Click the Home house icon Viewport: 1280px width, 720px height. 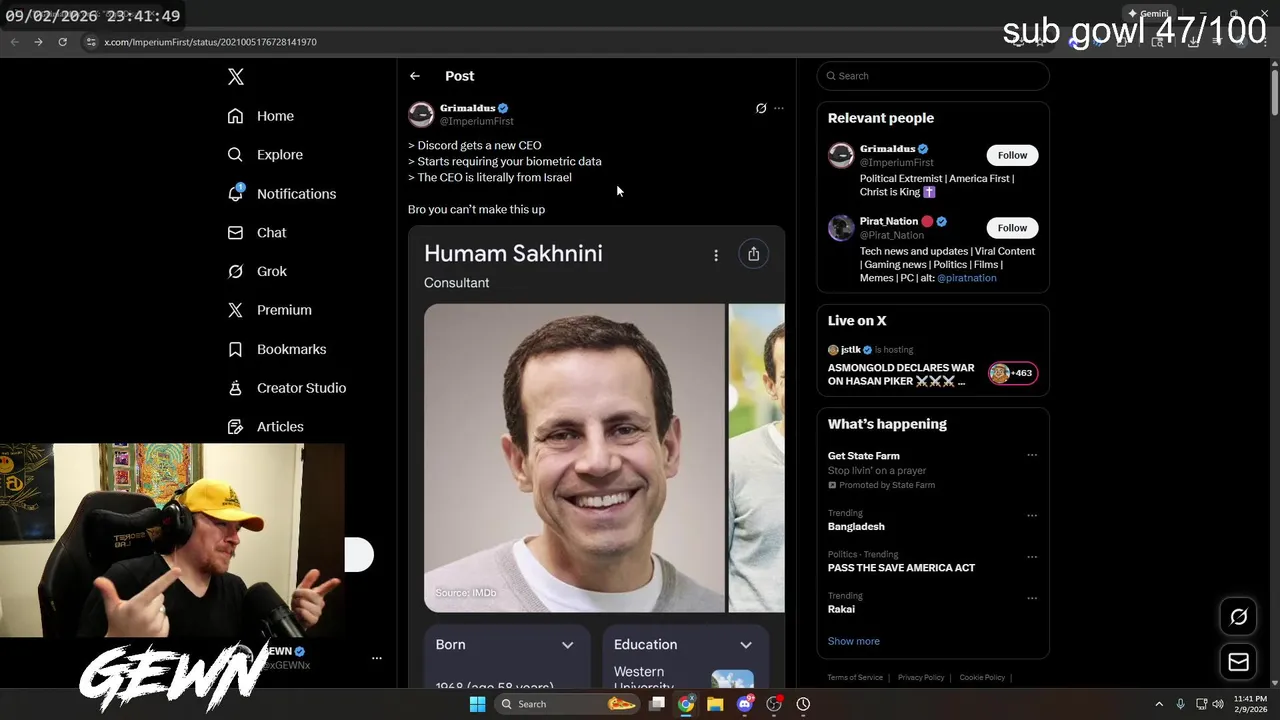point(235,116)
